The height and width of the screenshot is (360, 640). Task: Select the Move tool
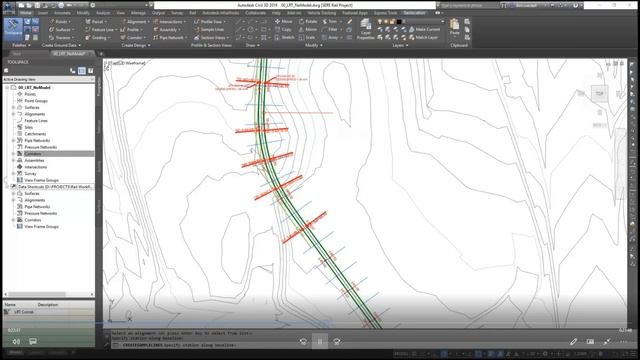coord(284,21)
